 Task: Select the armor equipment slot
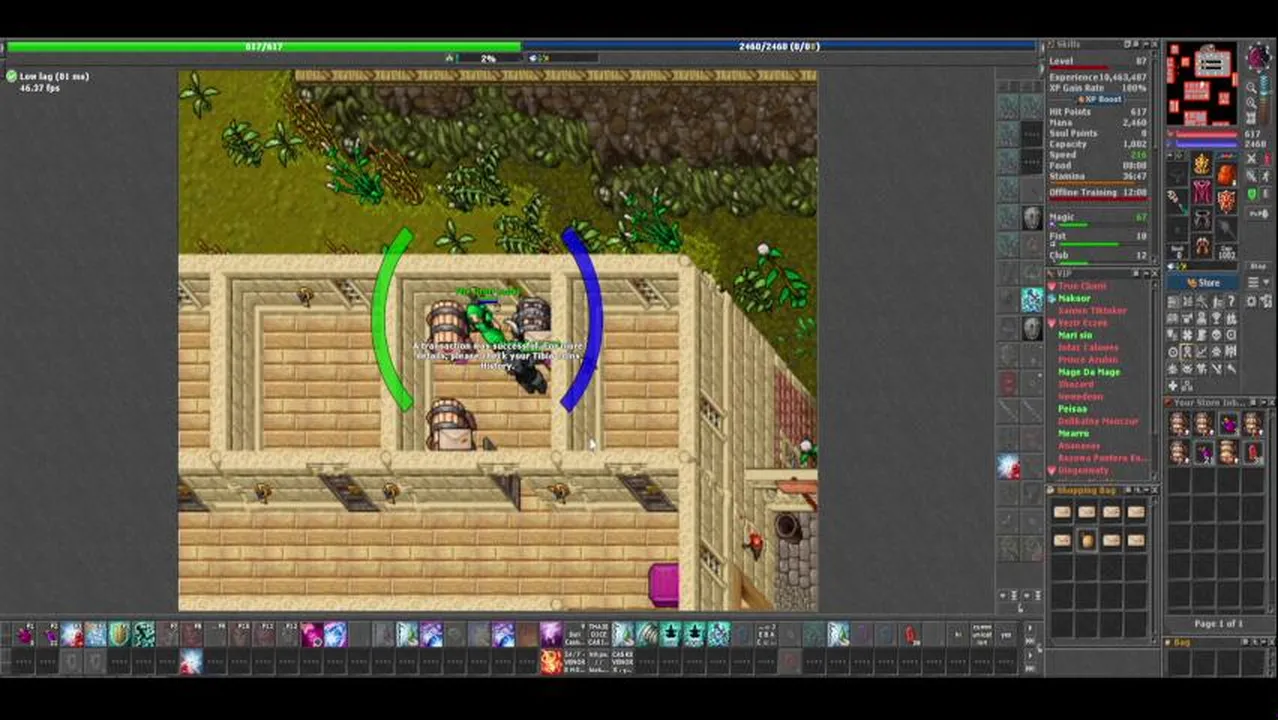pyautogui.click(x=1202, y=191)
